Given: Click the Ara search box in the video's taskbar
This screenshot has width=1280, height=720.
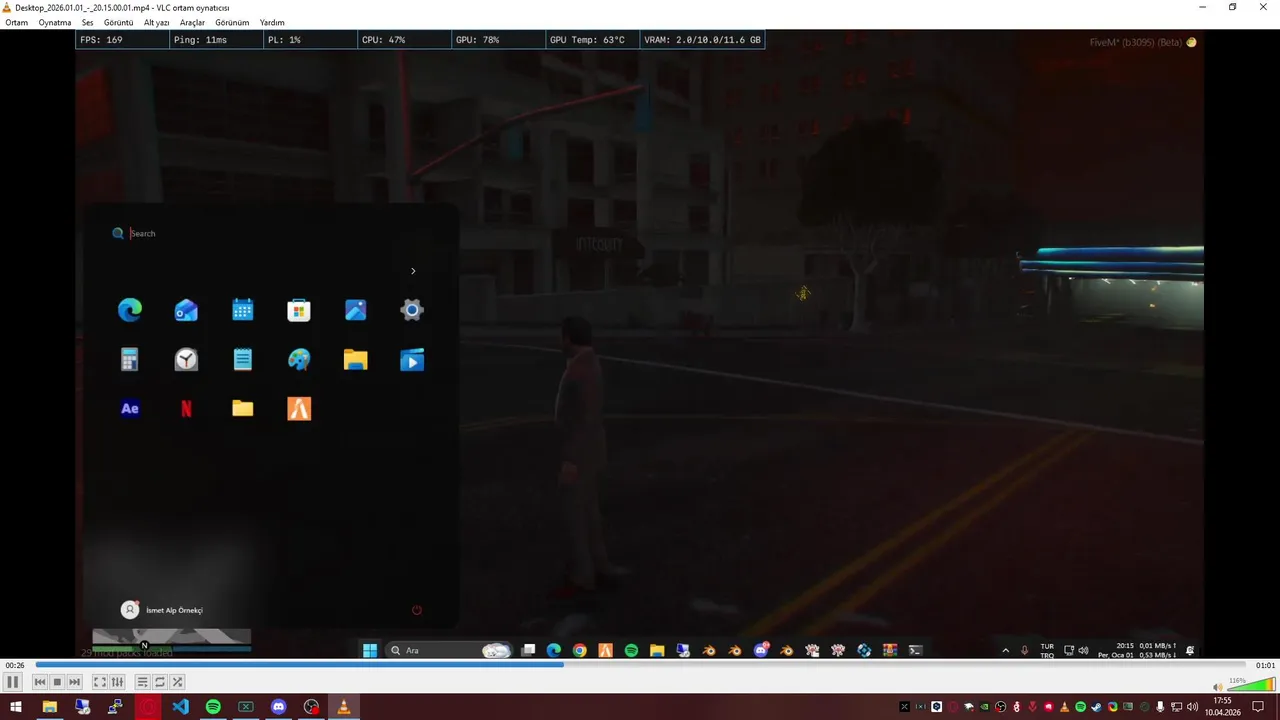Looking at the screenshot, I should click(448, 650).
